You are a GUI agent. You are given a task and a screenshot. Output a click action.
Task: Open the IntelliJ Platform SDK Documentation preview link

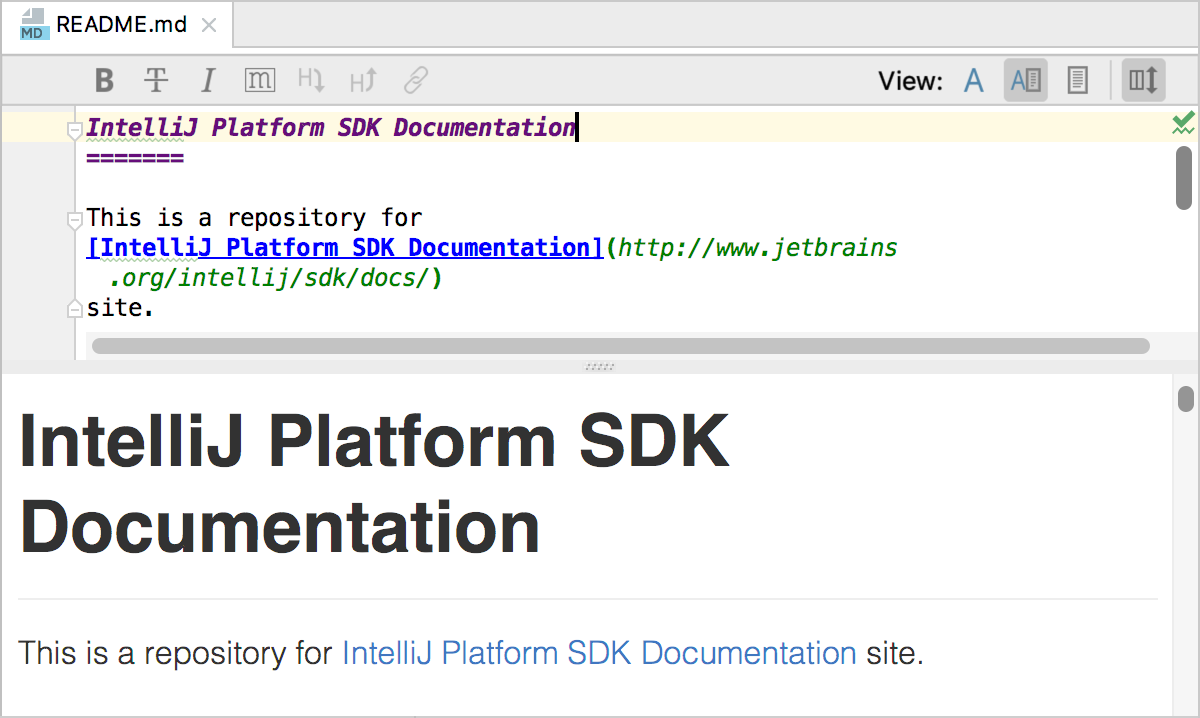click(598, 653)
